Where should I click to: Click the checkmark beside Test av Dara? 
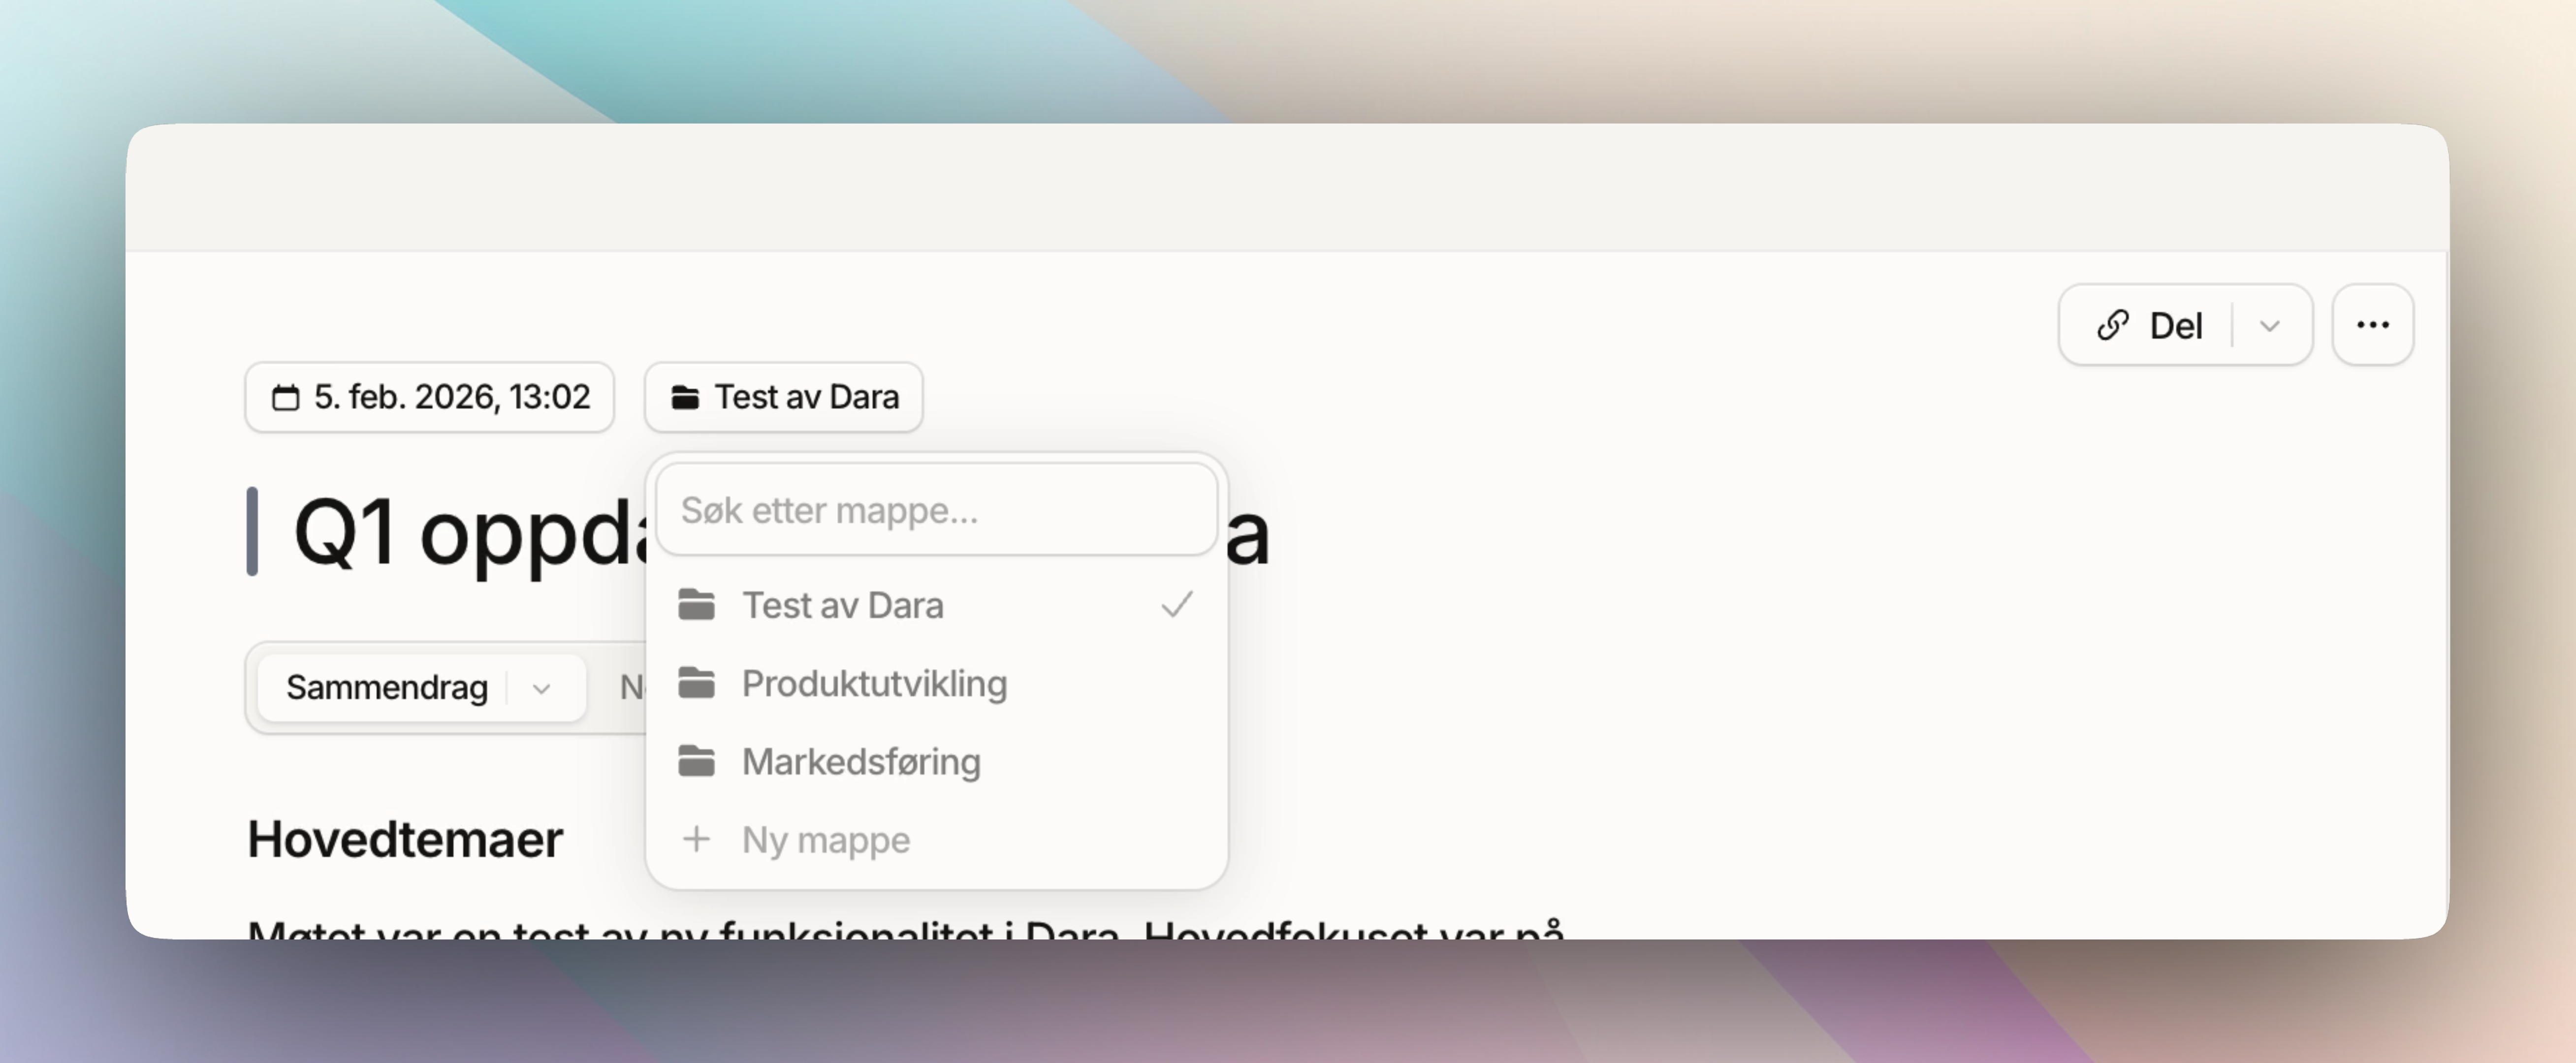tap(1176, 605)
